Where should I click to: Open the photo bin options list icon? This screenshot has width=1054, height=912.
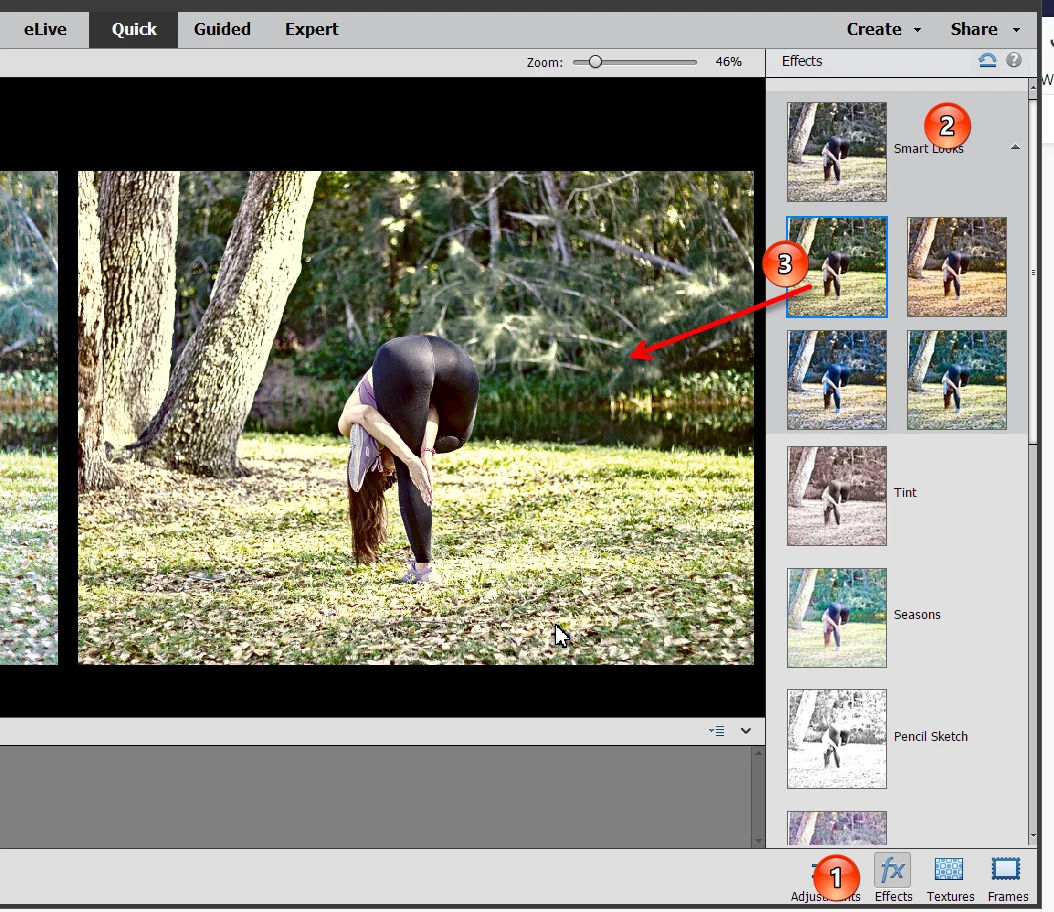(x=717, y=731)
